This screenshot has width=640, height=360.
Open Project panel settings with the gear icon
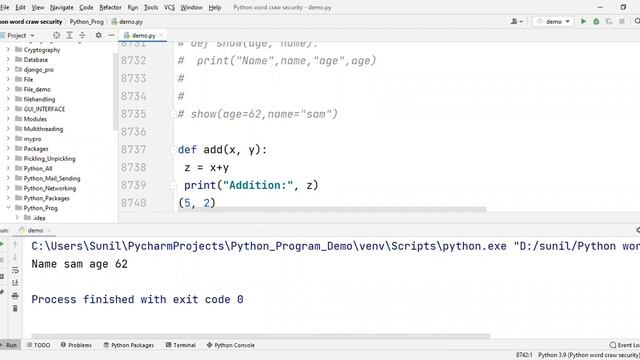click(x=98, y=36)
